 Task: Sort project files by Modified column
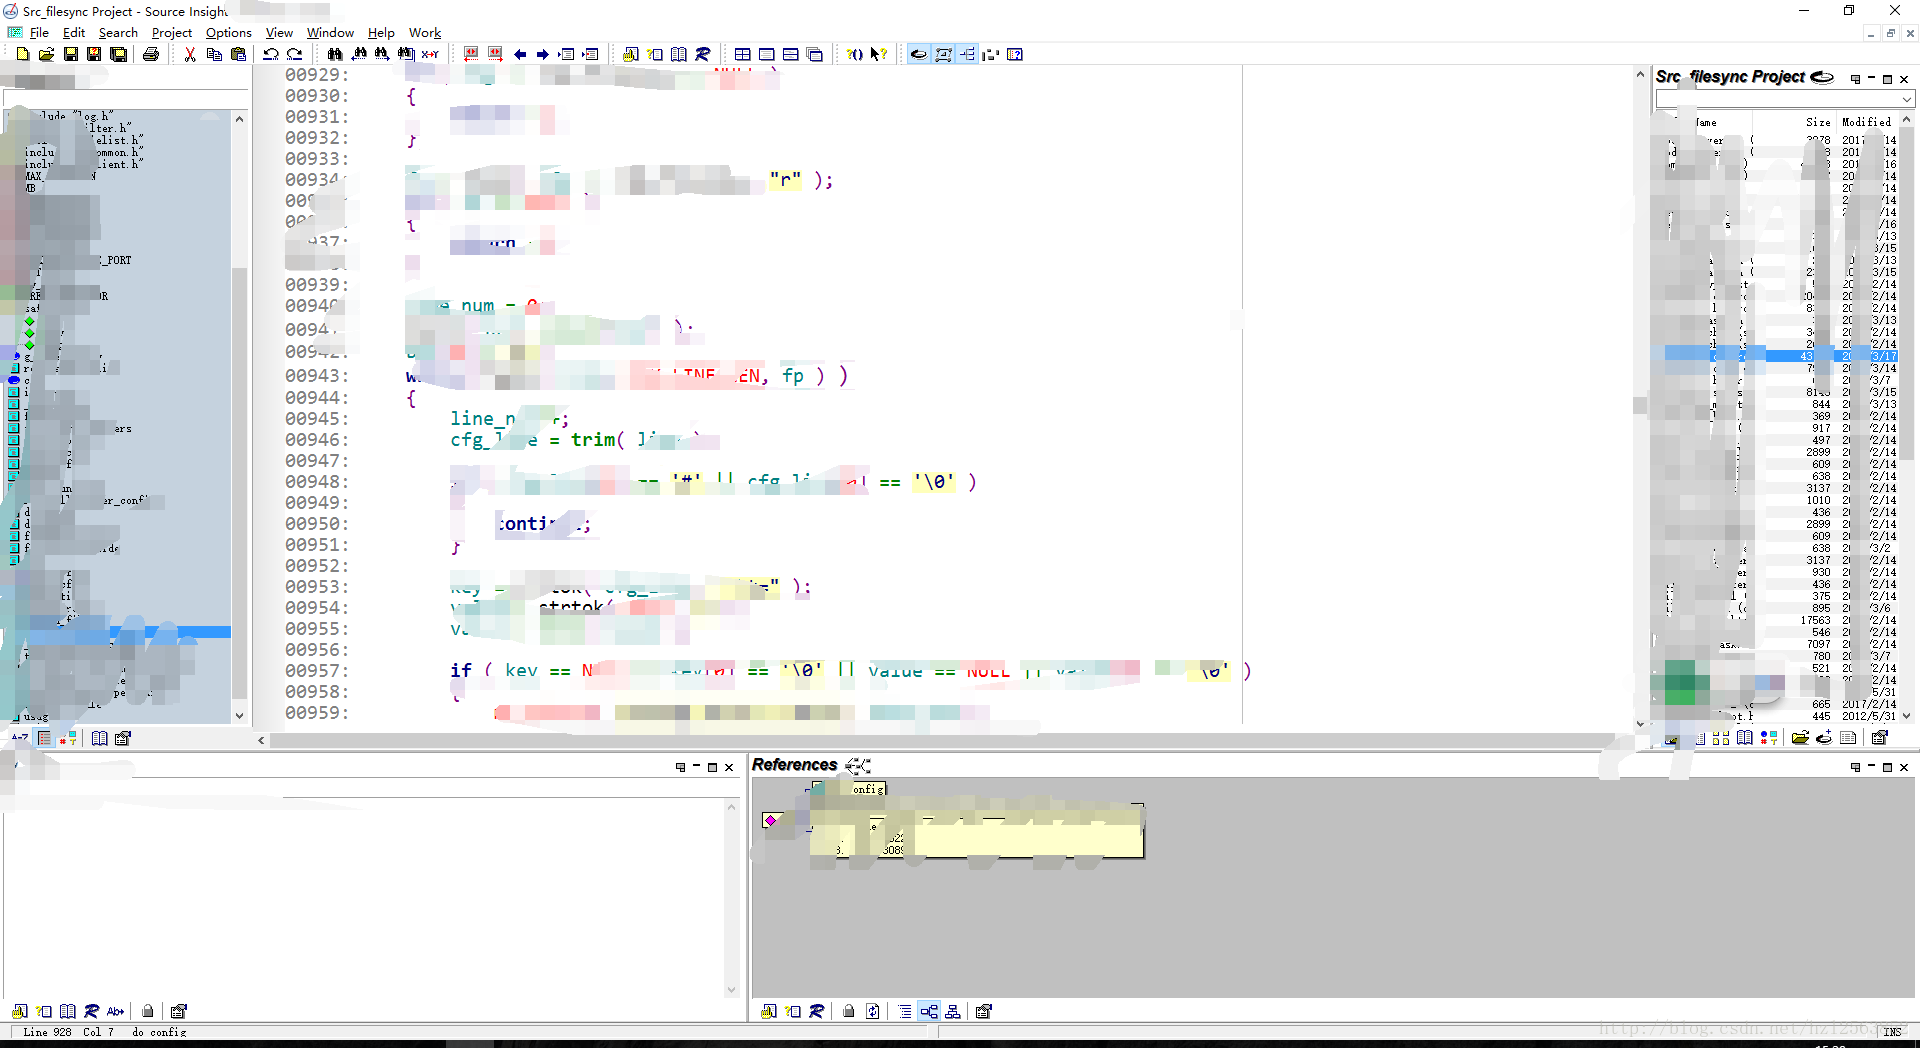[x=1866, y=122]
